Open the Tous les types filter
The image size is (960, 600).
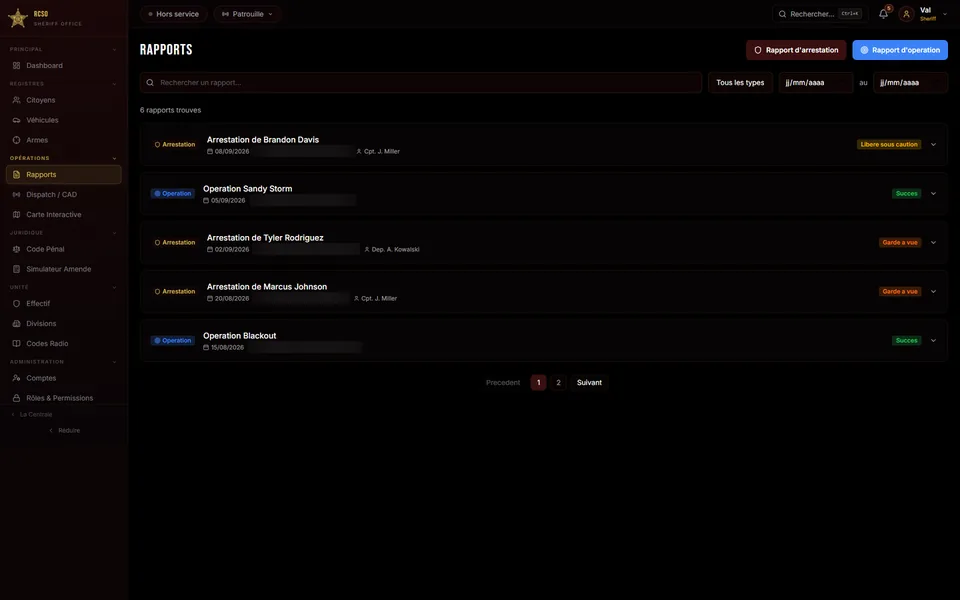[x=740, y=83]
